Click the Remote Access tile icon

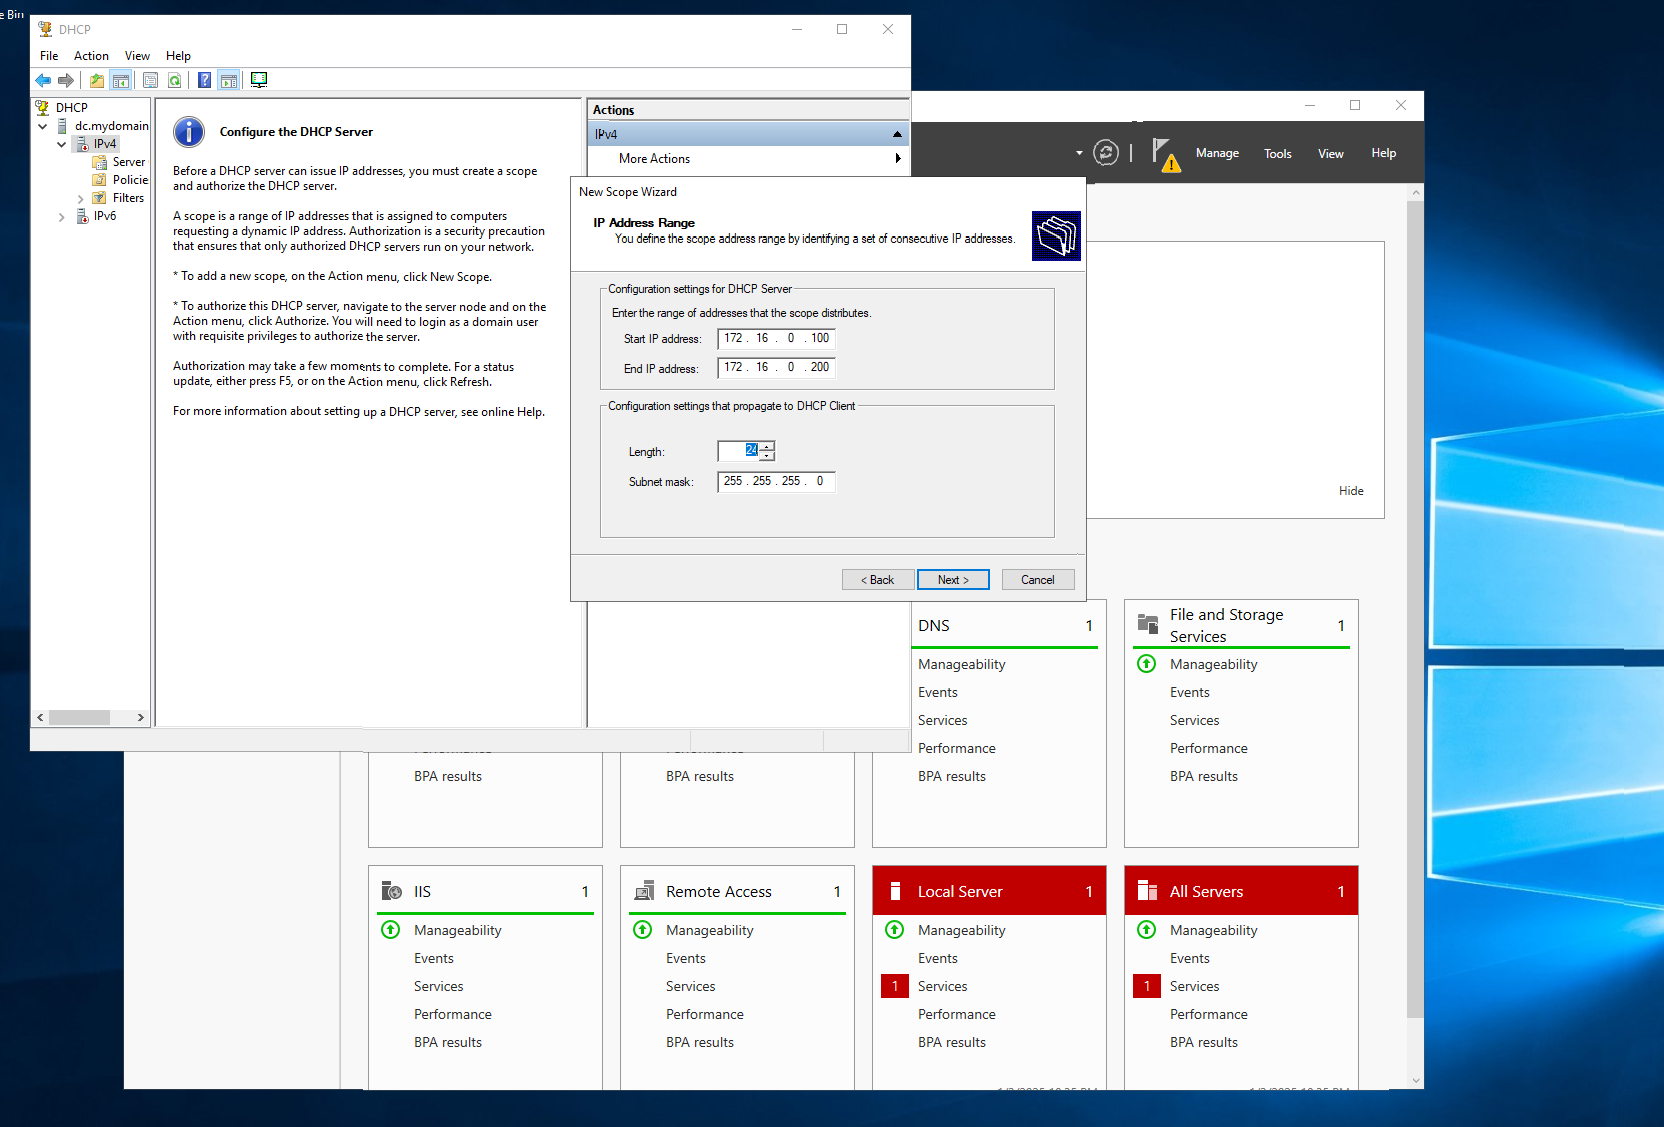[x=644, y=891]
